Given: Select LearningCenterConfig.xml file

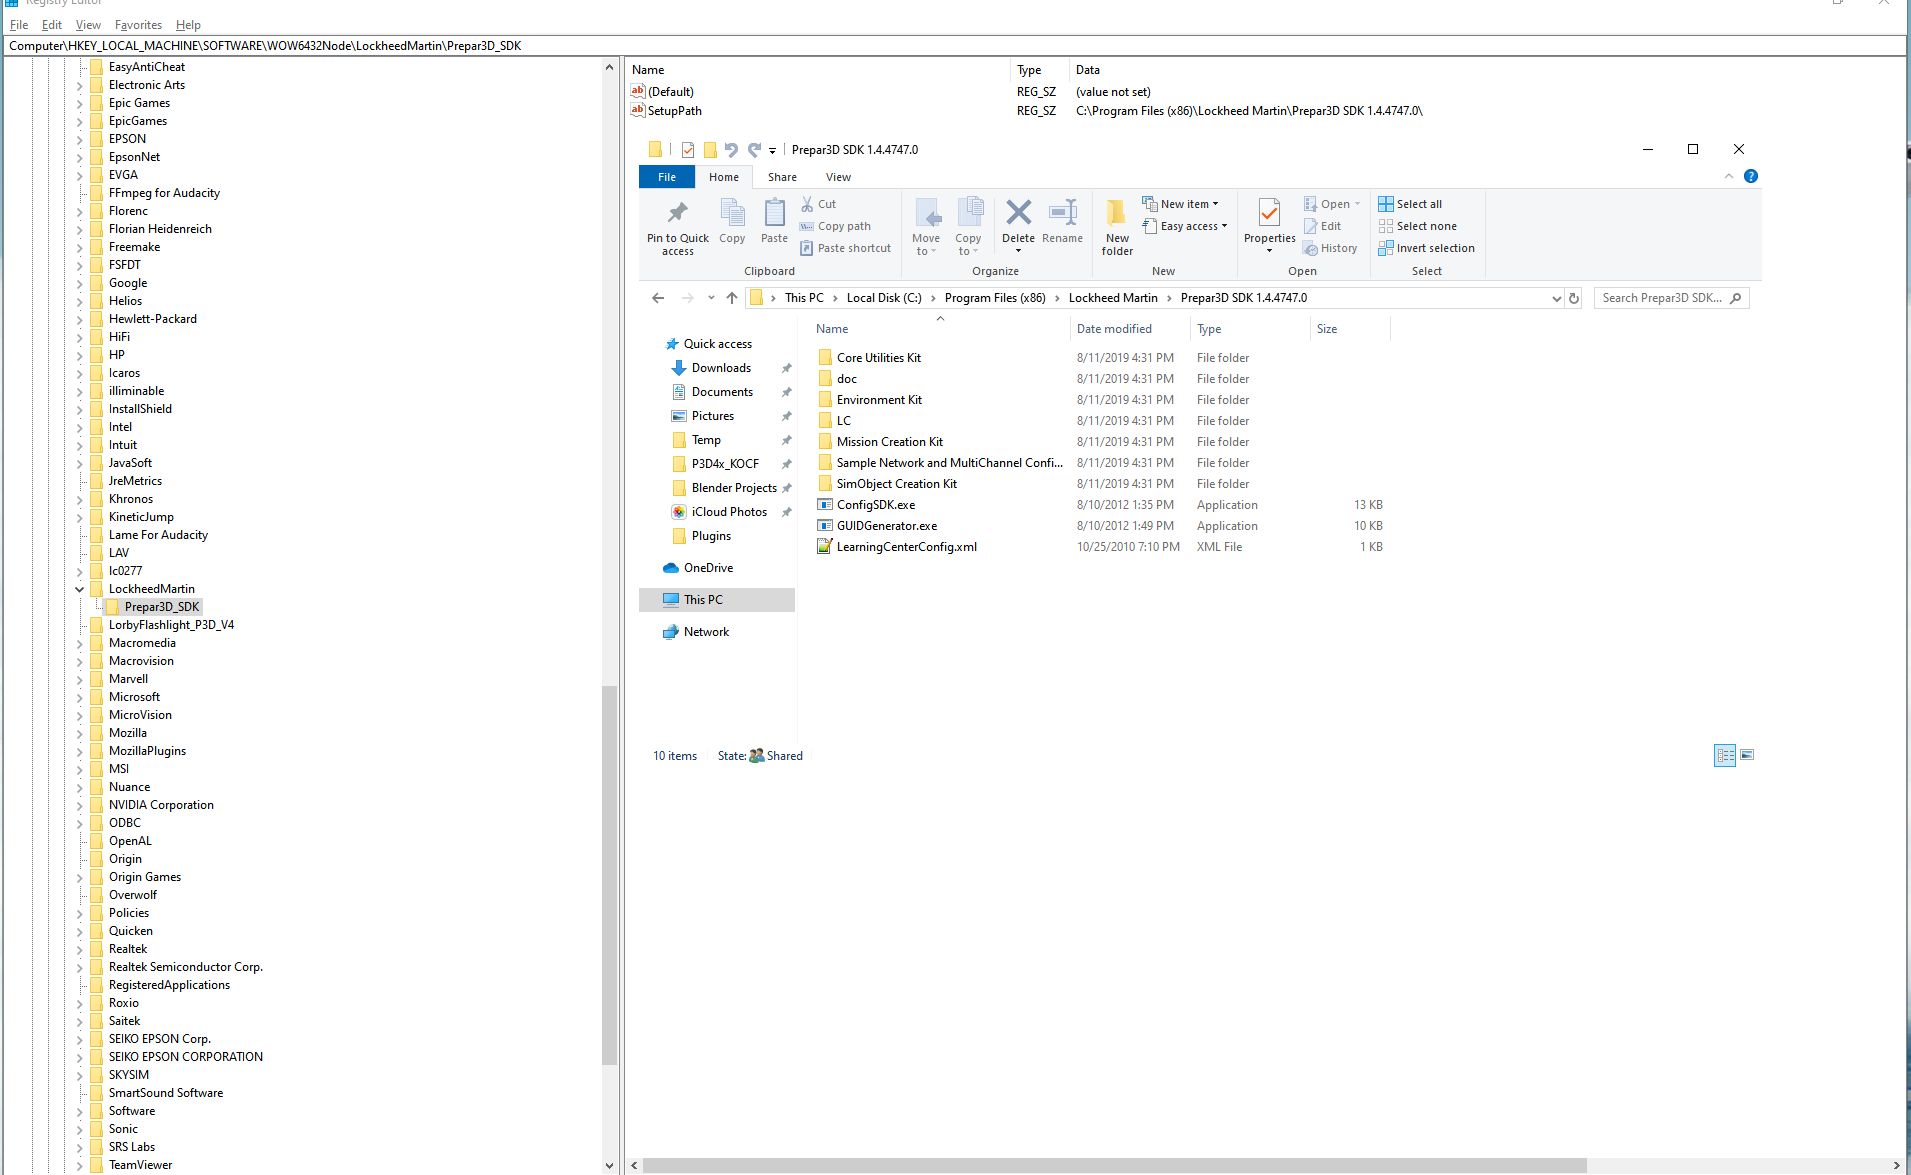Looking at the screenshot, I should click(907, 547).
